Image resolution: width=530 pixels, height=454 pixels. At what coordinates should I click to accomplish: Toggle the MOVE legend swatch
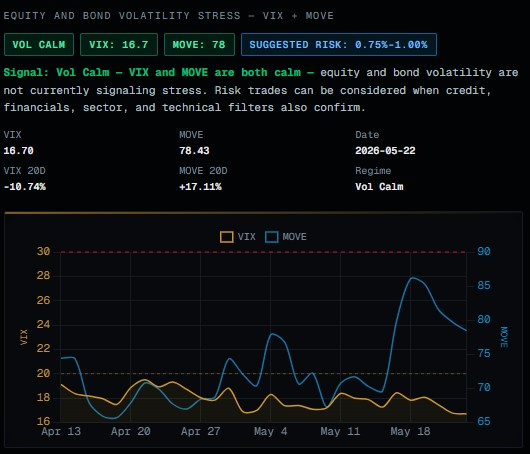(272, 237)
